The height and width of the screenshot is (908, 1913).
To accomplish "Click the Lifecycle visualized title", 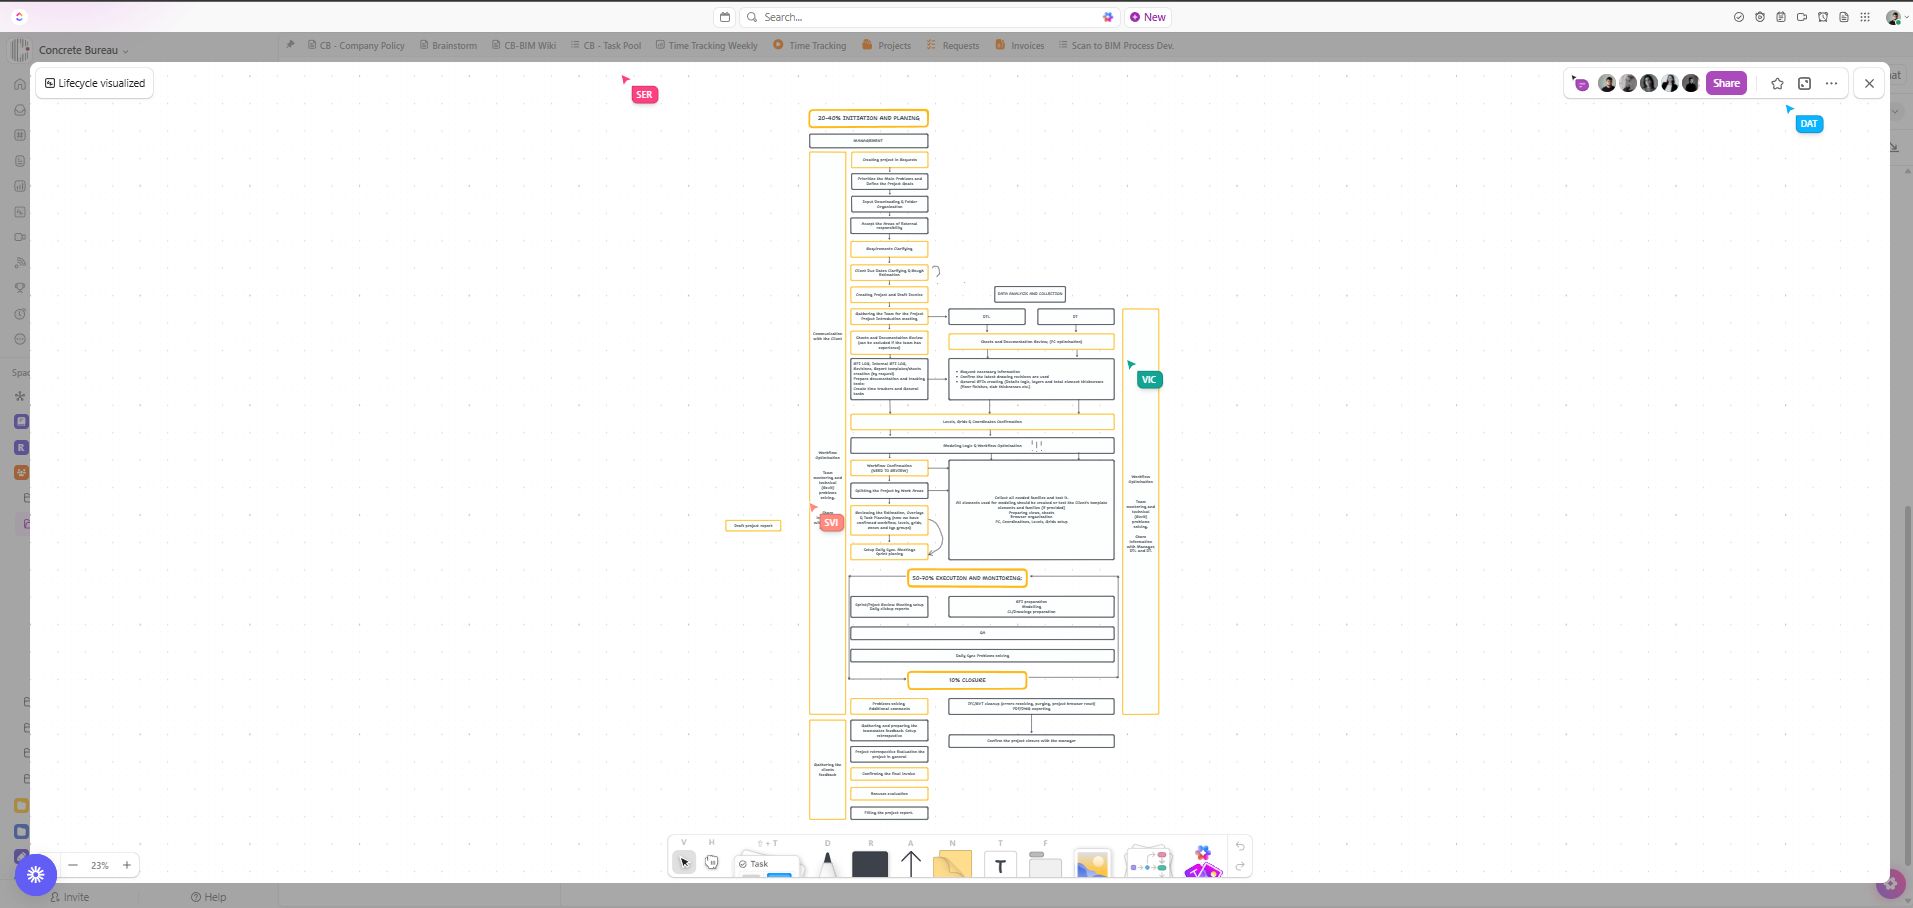I will pyautogui.click(x=95, y=83).
